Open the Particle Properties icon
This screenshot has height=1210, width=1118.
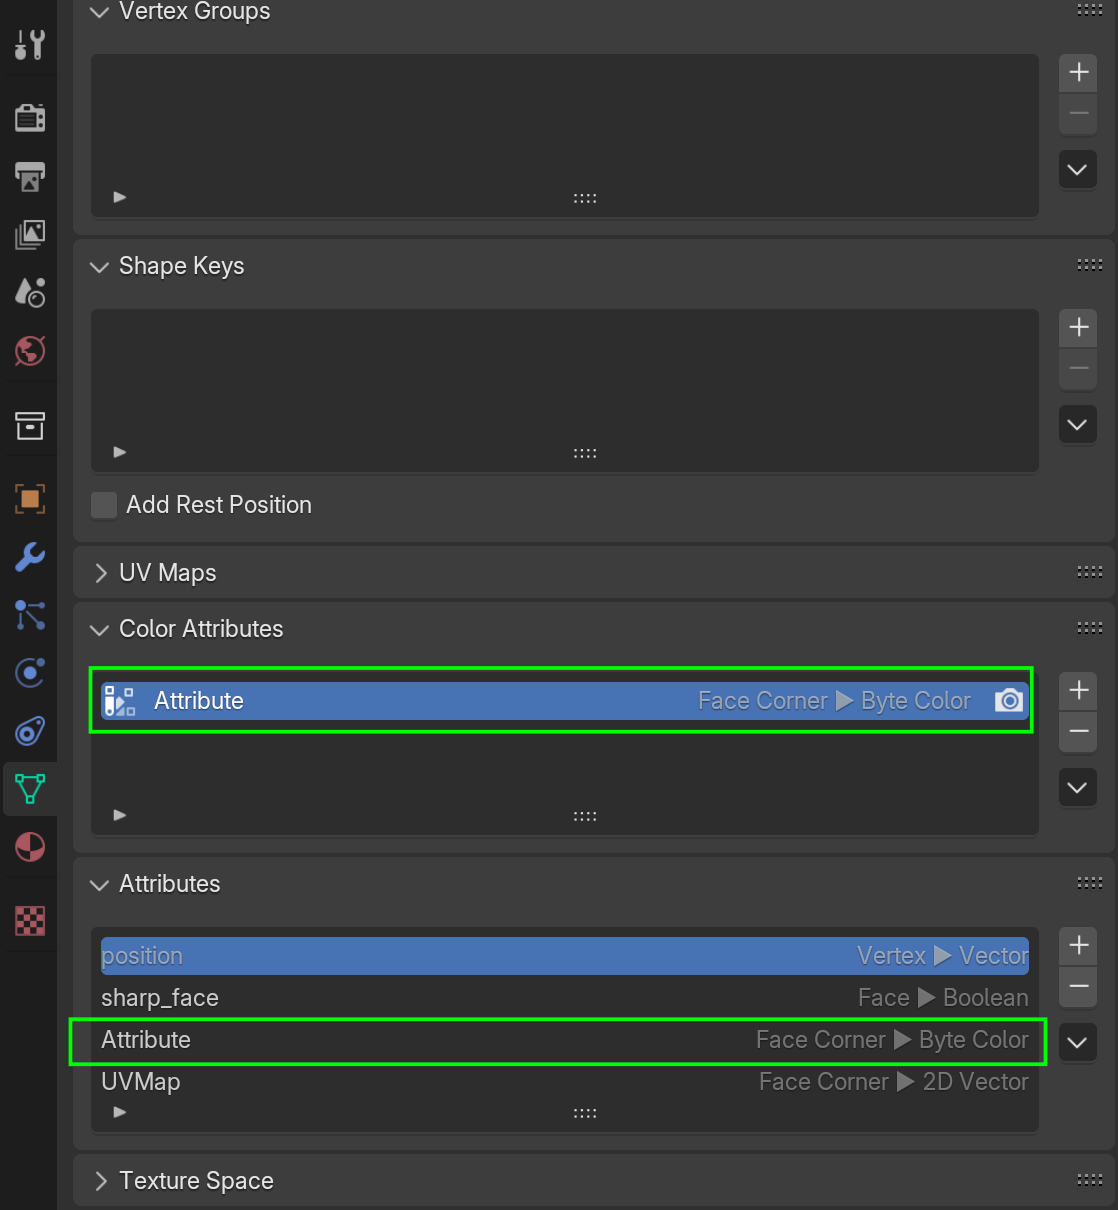point(30,617)
